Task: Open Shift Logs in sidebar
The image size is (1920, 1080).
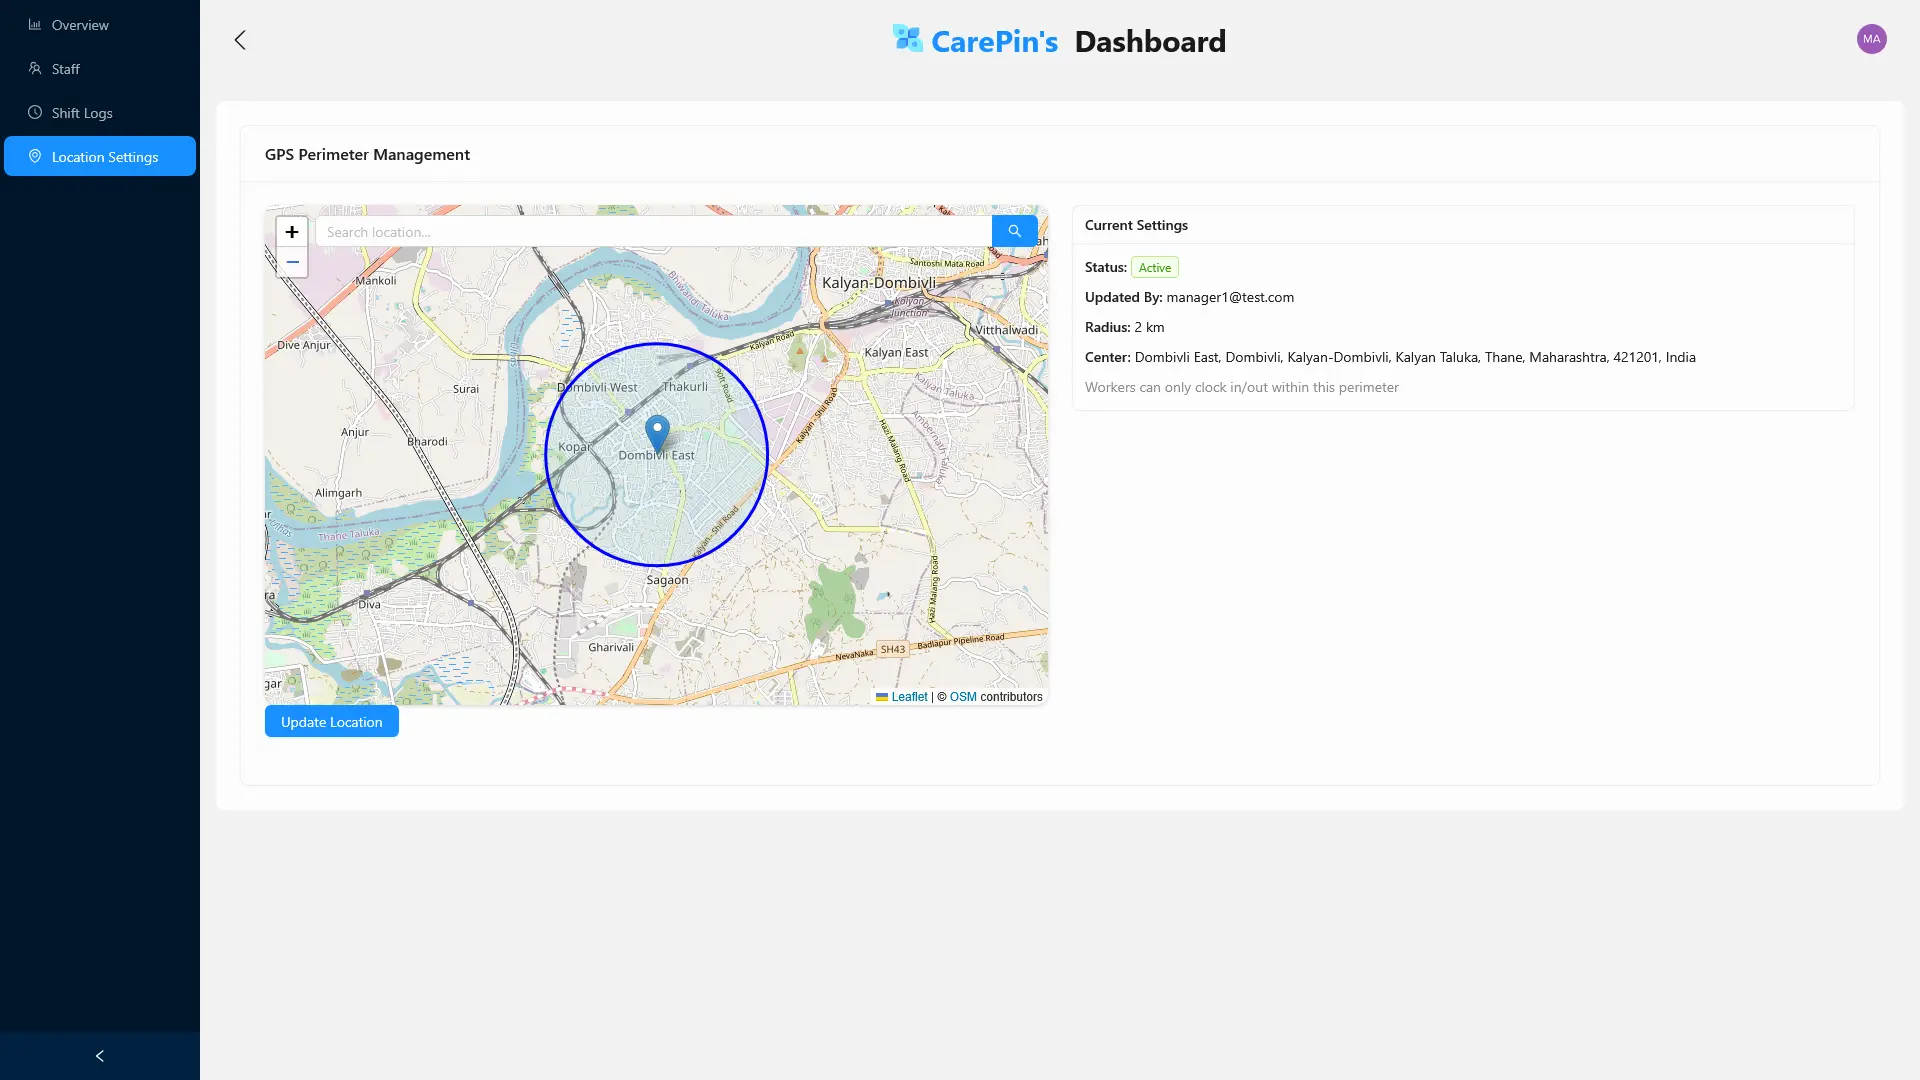Action: [x=82, y=113]
